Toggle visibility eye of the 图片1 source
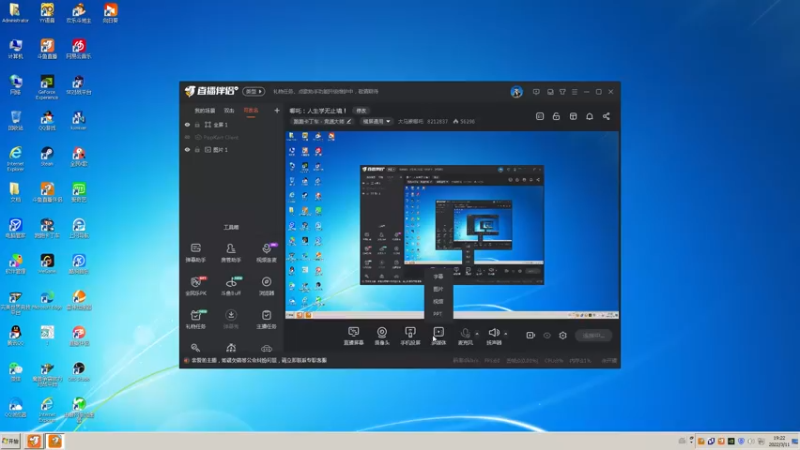 click(x=187, y=149)
